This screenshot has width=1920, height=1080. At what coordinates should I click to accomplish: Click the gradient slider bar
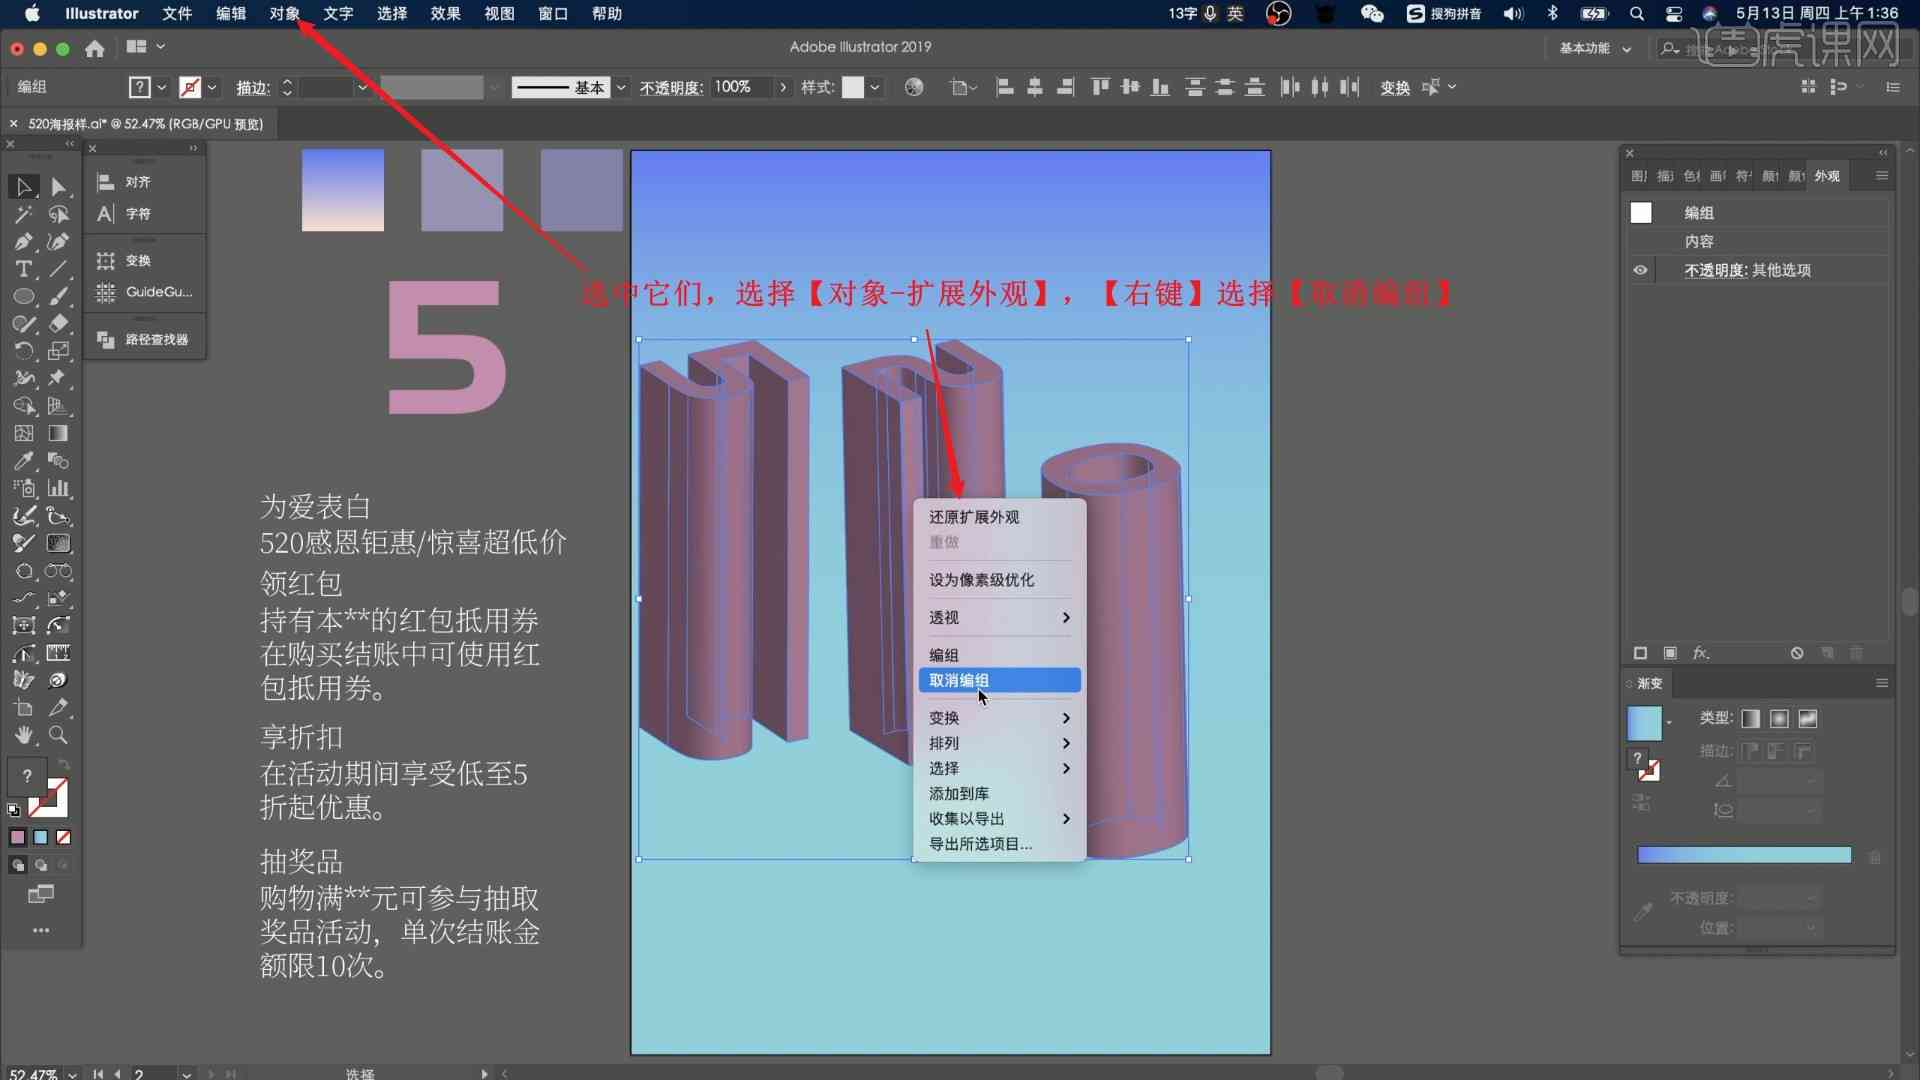pyautogui.click(x=1744, y=855)
